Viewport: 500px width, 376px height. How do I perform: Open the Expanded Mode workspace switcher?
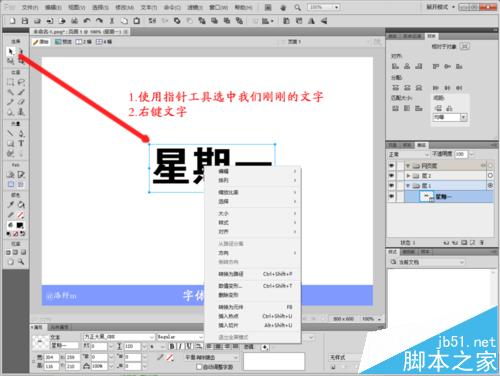(x=440, y=7)
